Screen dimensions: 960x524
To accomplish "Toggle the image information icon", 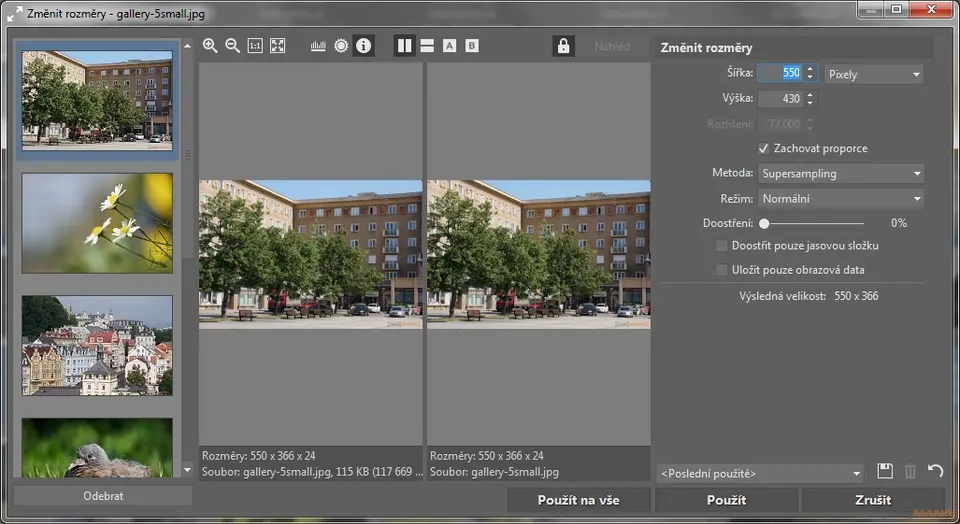I will pyautogui.click(x=363, y=46).
